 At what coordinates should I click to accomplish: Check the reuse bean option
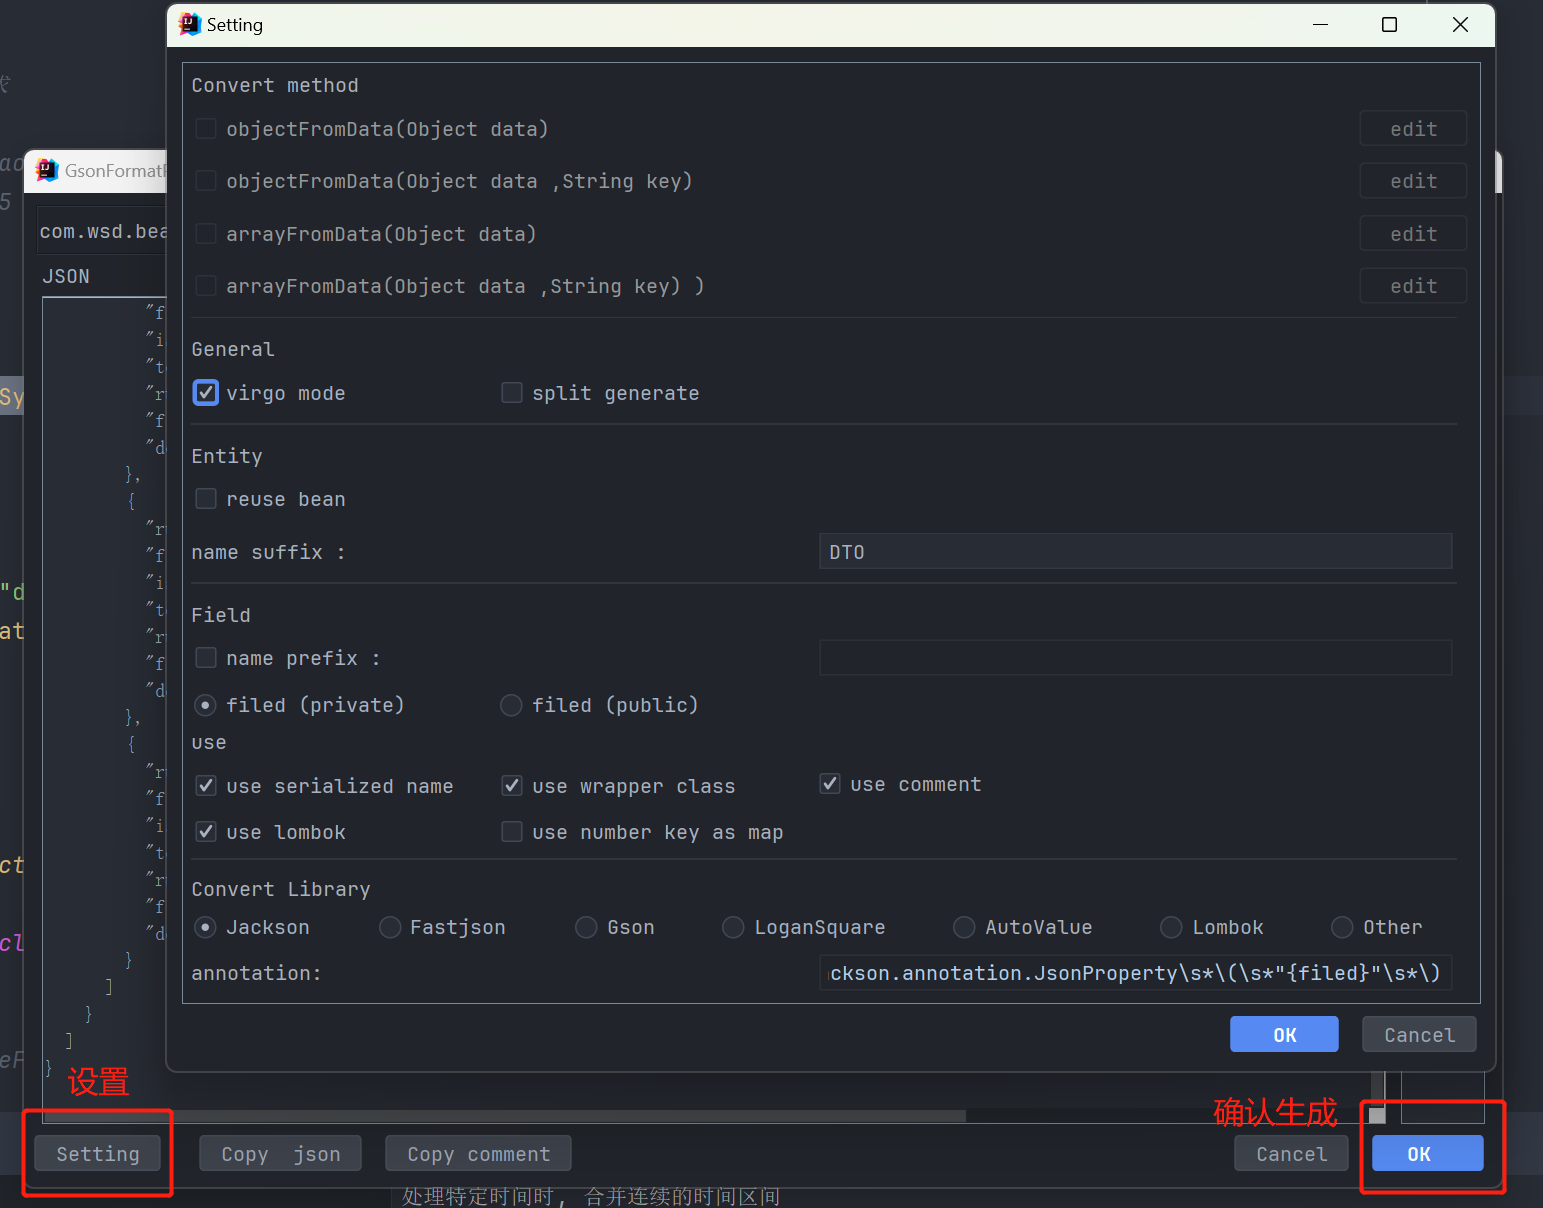click(x=206, y=499)
